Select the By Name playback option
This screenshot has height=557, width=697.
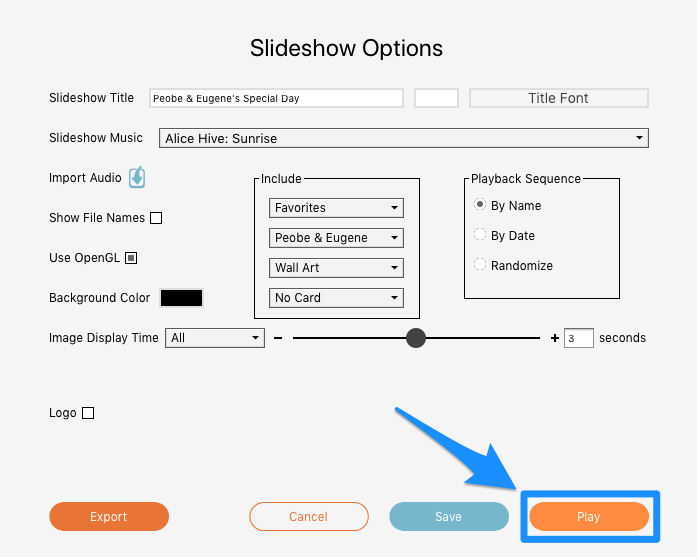(480, 204)
